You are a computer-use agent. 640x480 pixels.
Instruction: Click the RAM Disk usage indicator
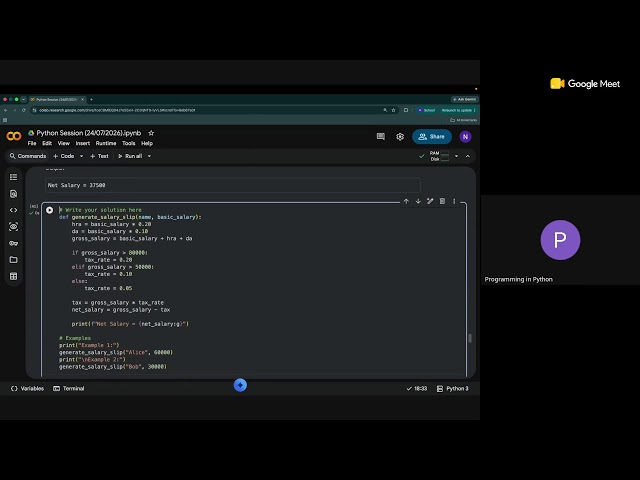439,156
